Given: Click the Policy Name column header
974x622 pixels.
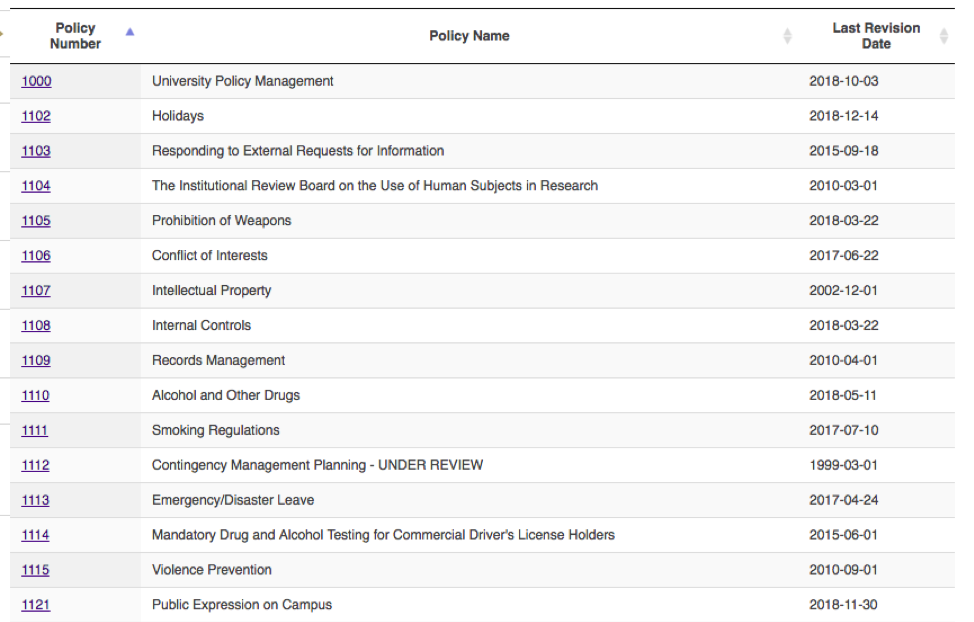Looking at the screenshot, I should click(469, 36).
